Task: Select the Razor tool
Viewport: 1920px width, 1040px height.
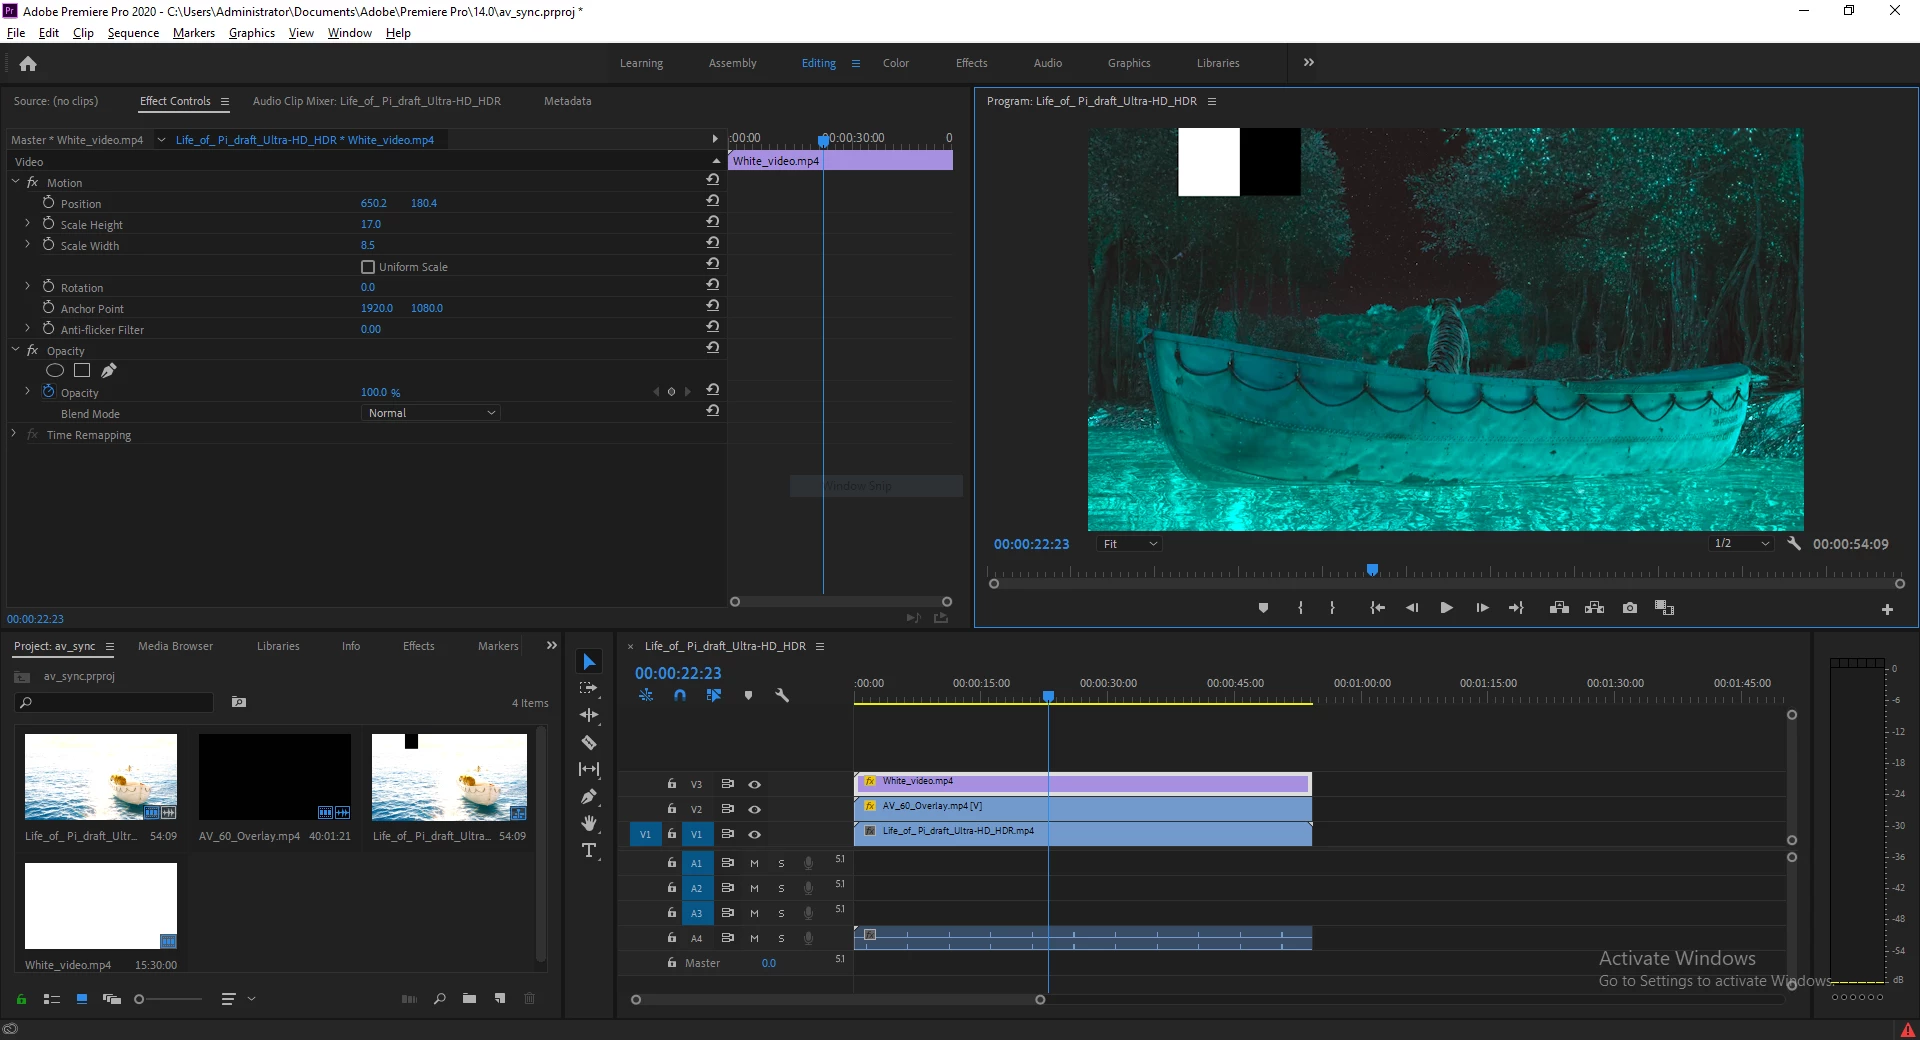Action: 589,742
